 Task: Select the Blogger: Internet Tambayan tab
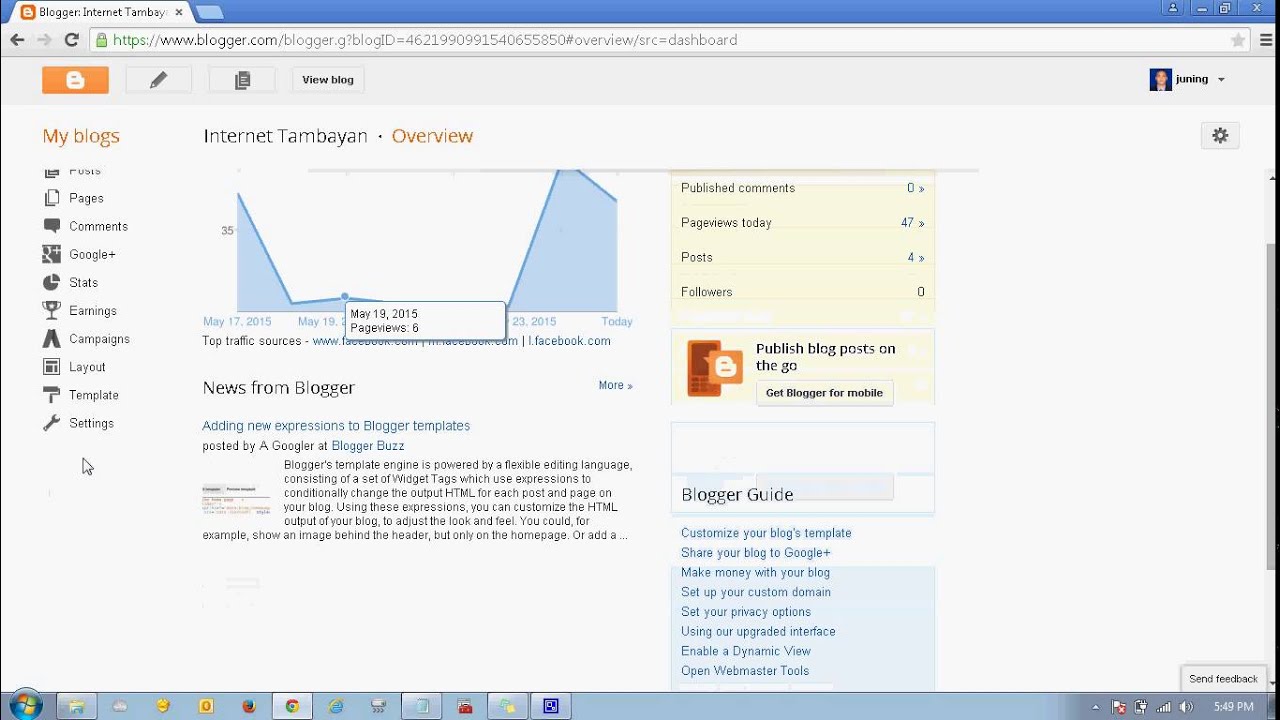pos(98,12)
